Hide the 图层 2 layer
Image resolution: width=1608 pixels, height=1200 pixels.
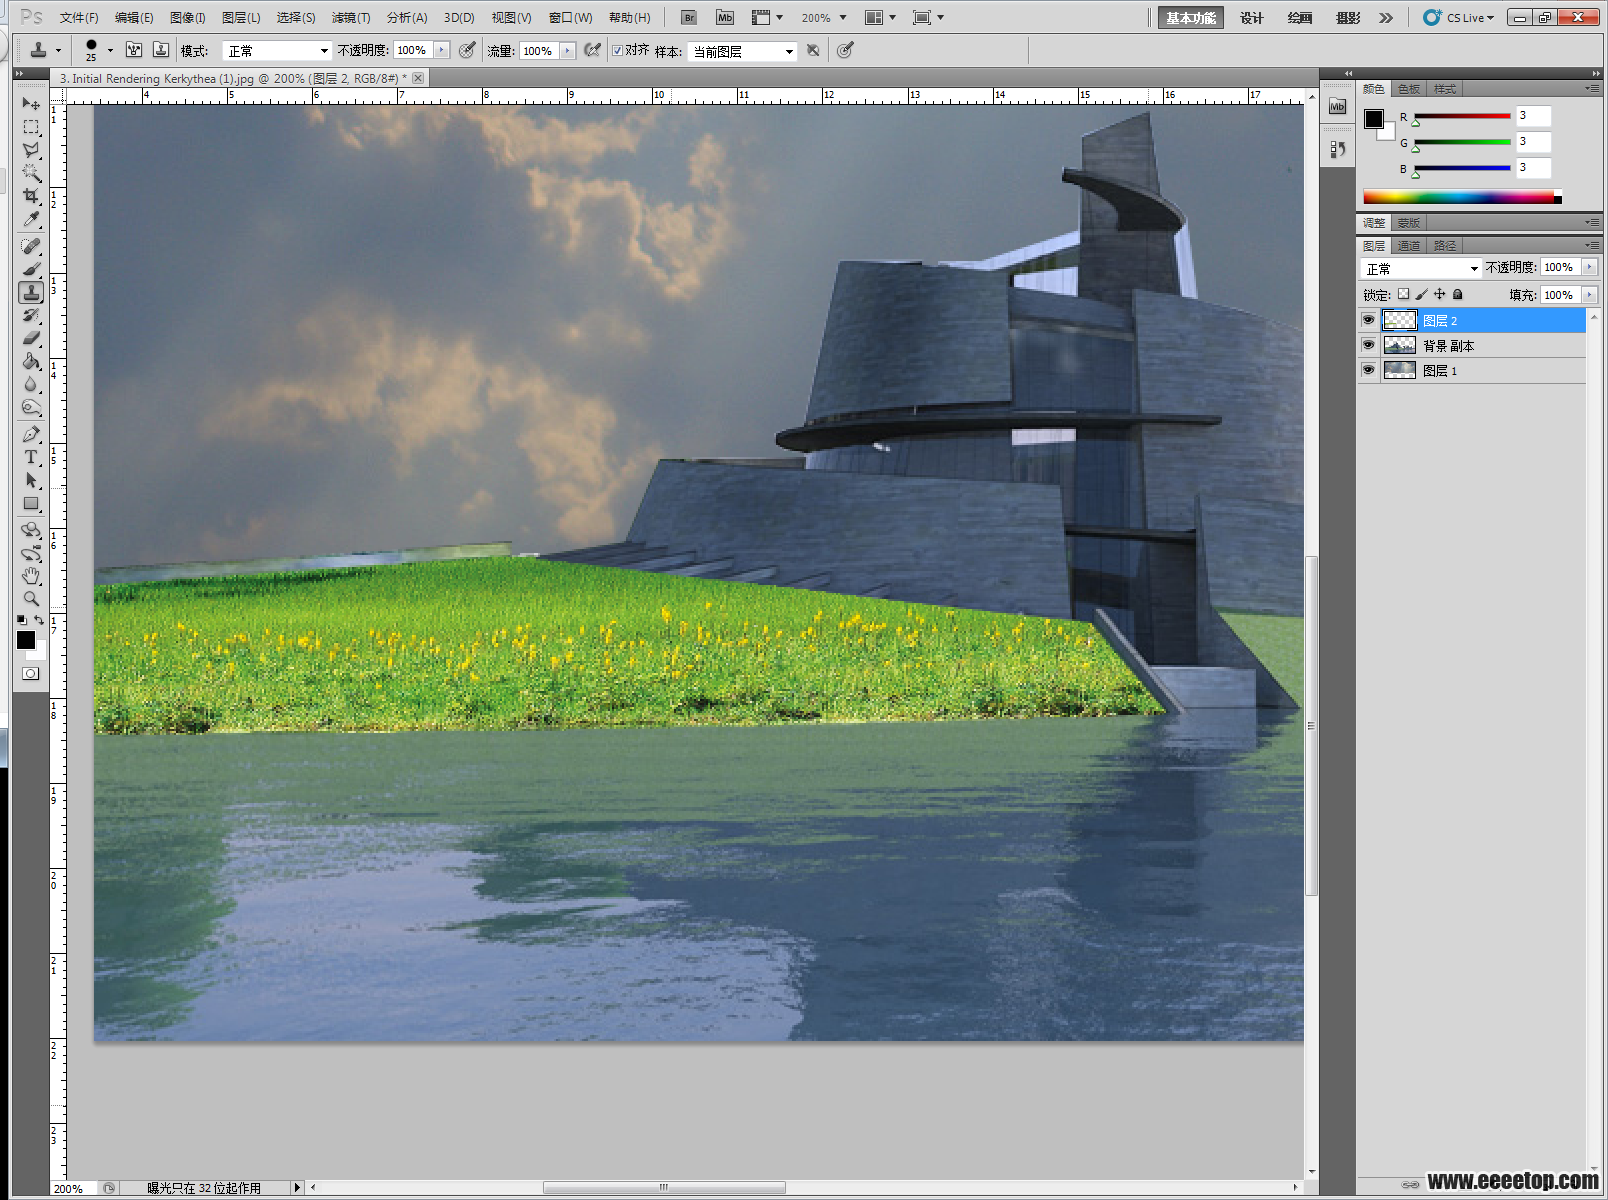[x=1368, y=320]
